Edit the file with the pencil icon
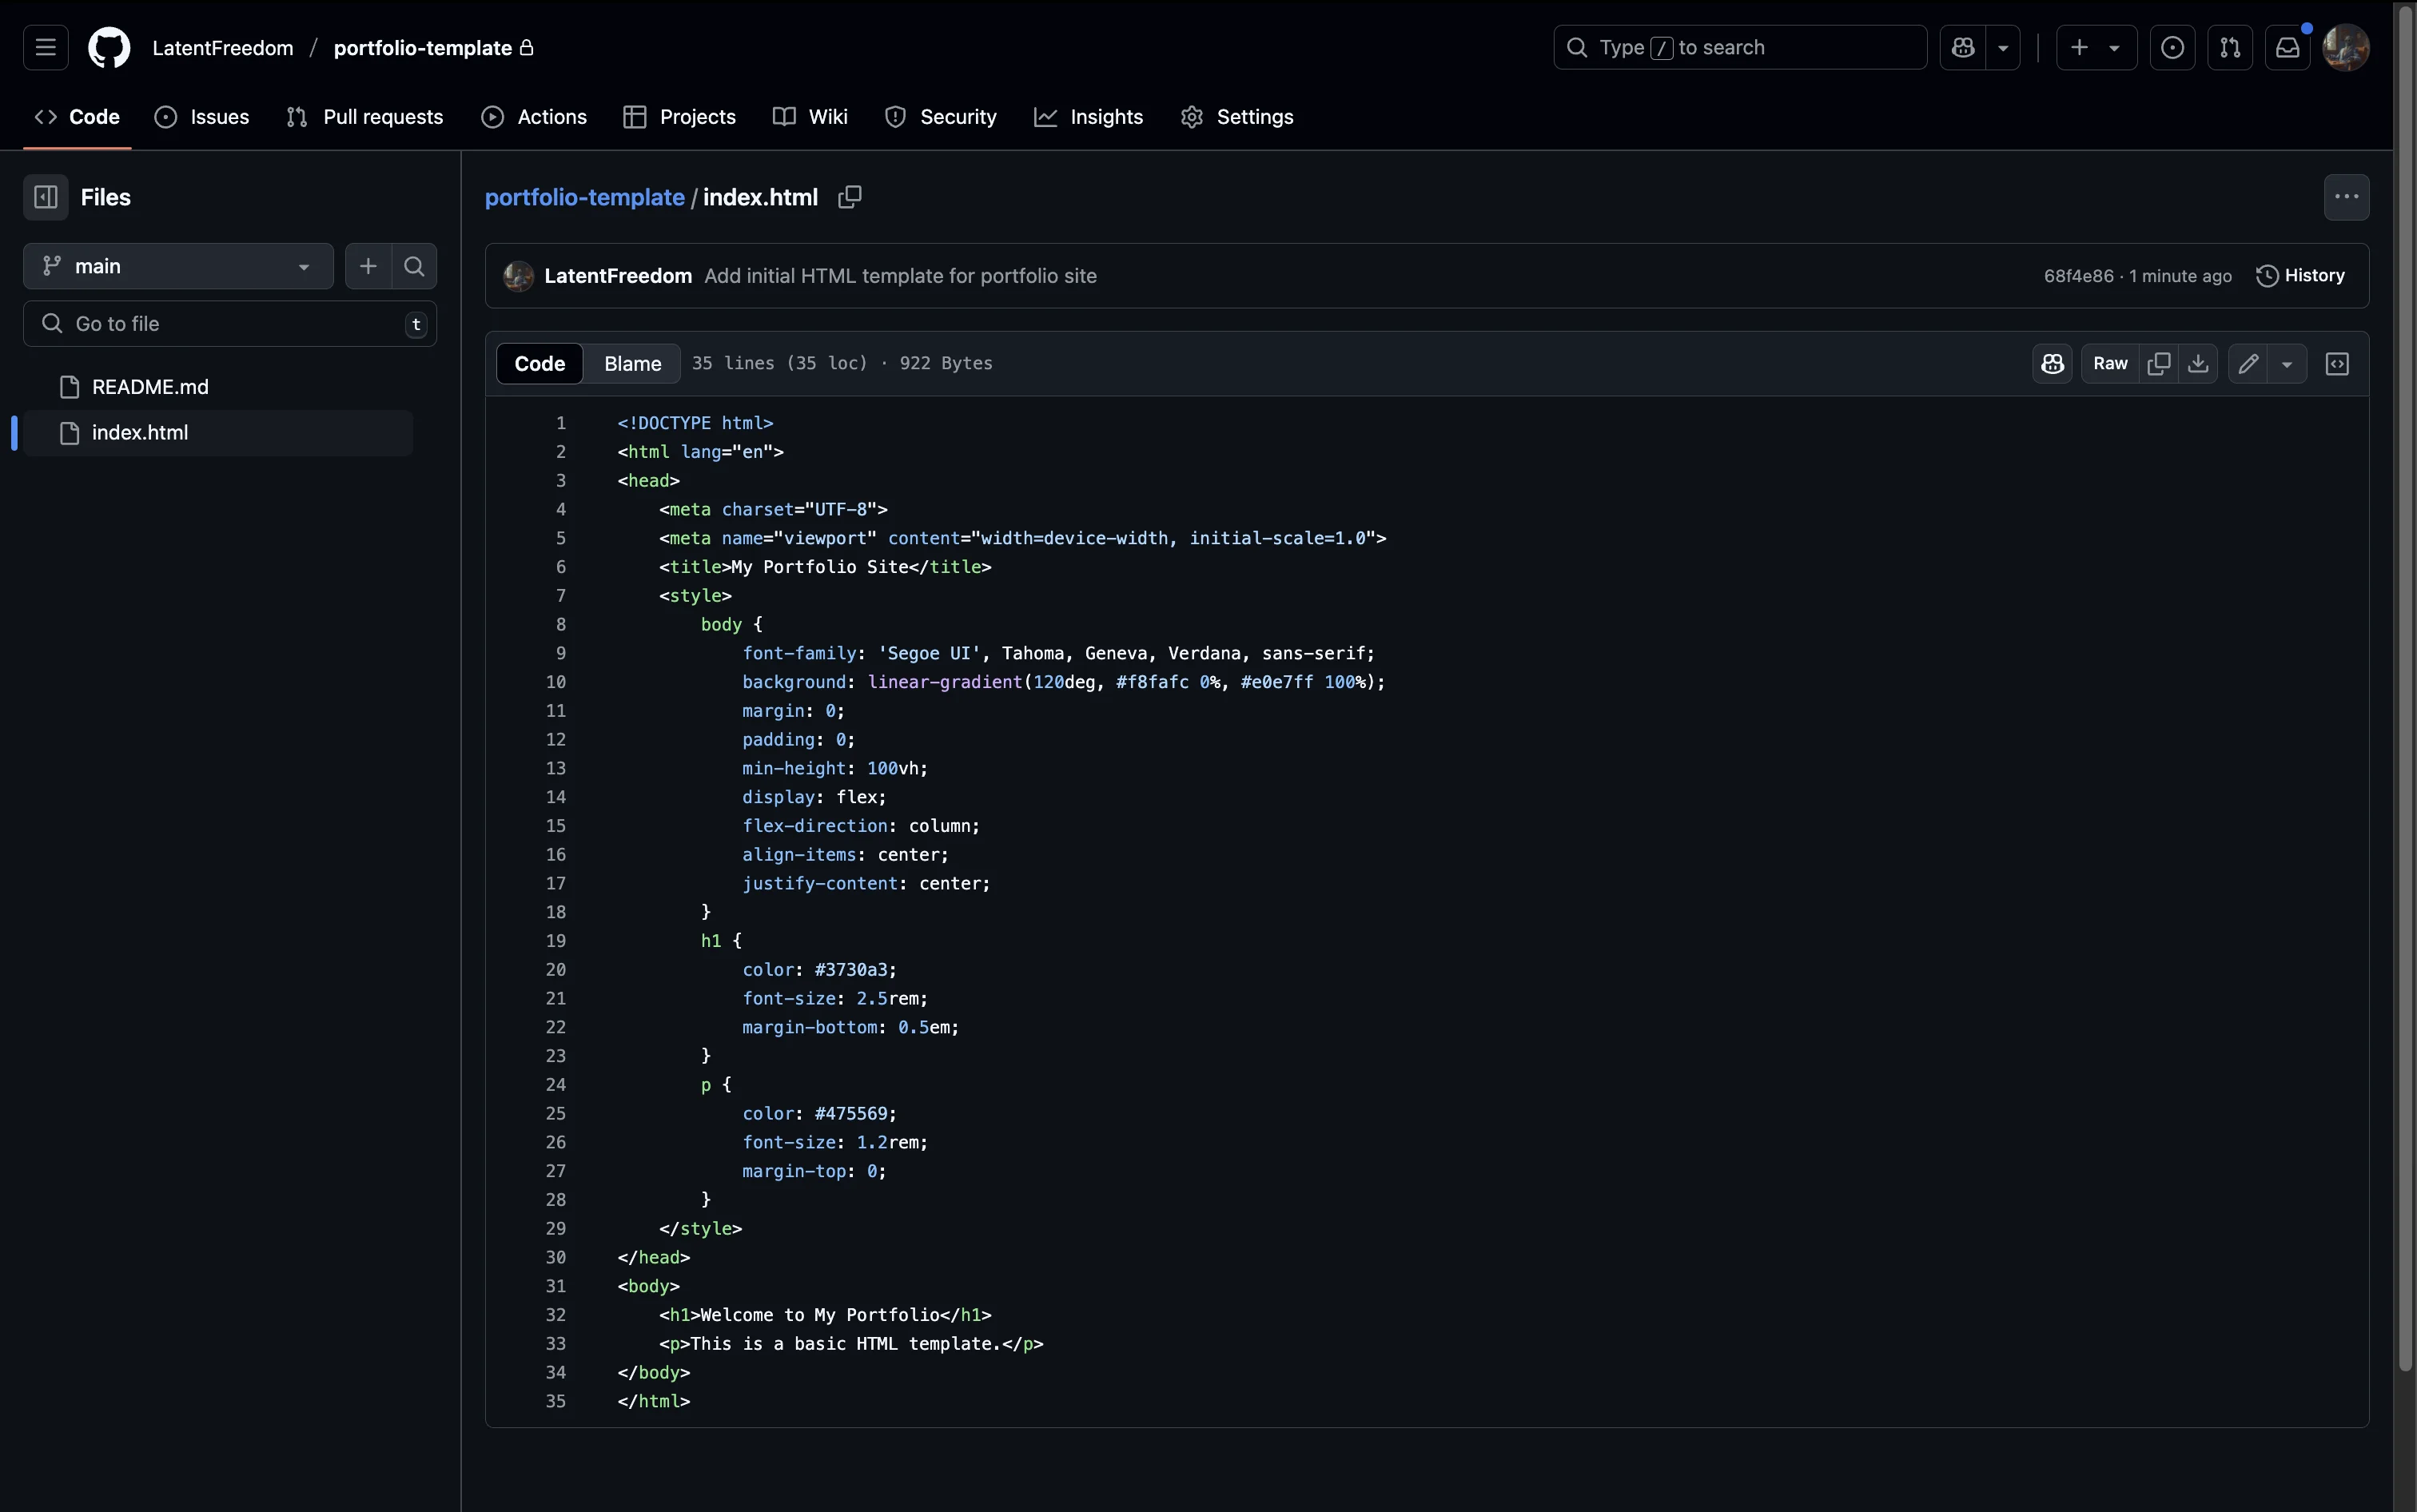The image size is (2417, 1512). click(x=2249, y=363)
